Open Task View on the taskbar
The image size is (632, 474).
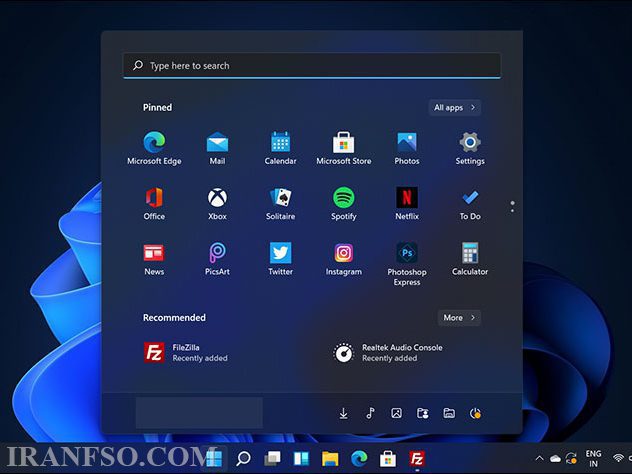(272, 458)
